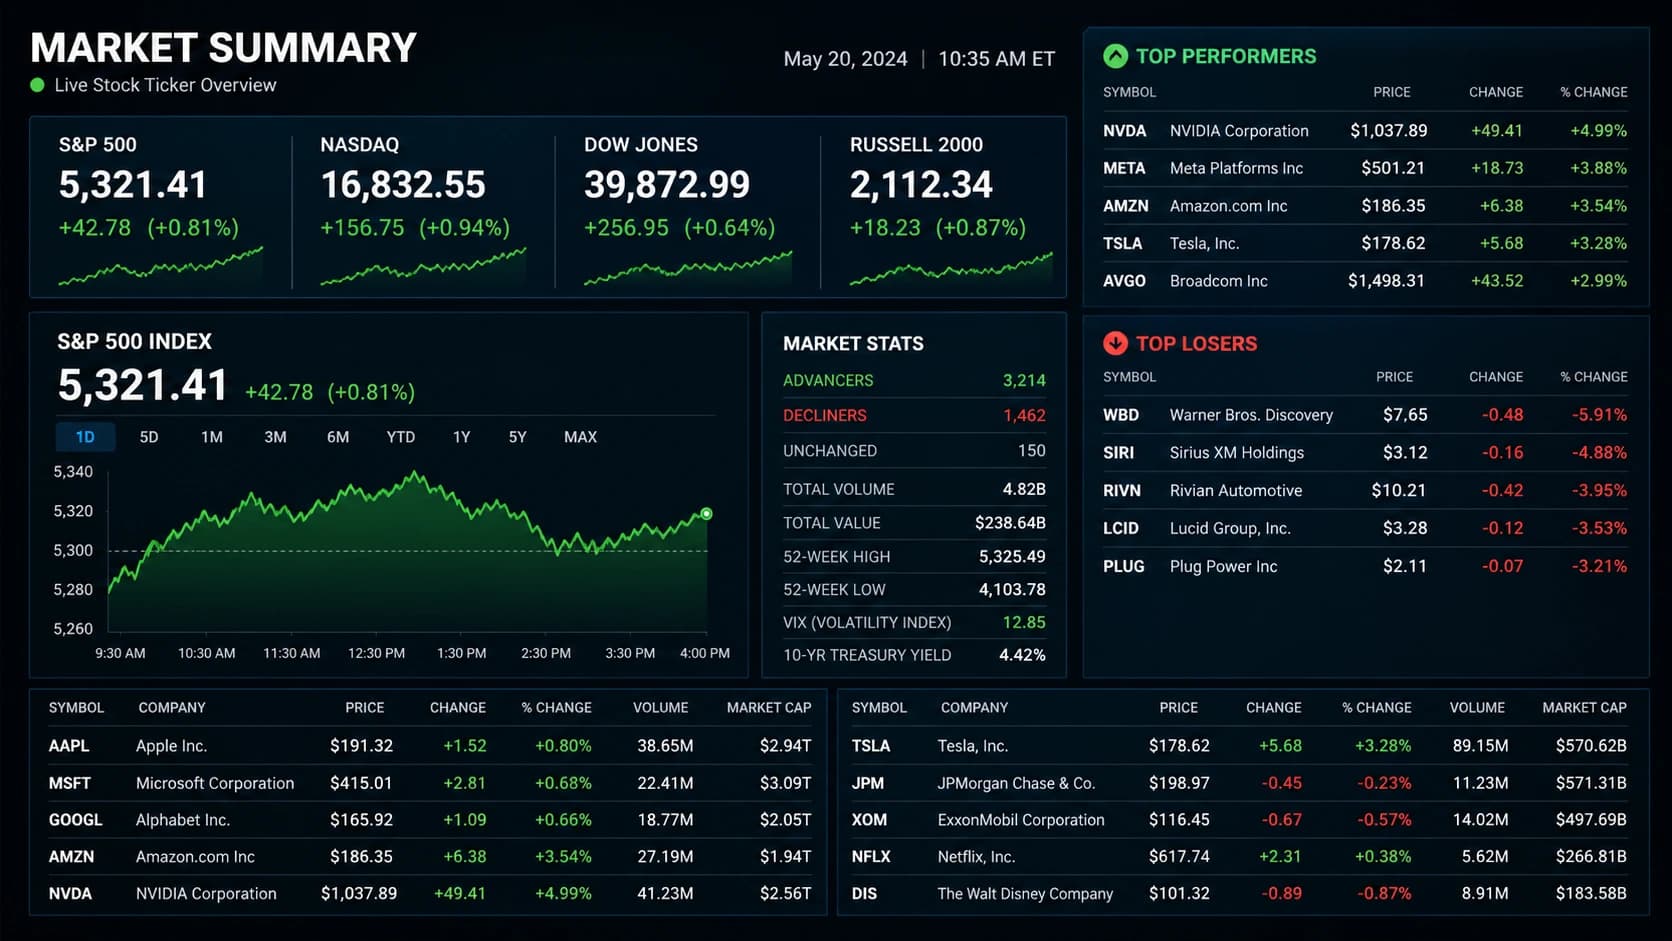Viewport: 1672px width, 941px height.
Task: Sort right table by PRICE header
Action: [x=1178, y=707]
